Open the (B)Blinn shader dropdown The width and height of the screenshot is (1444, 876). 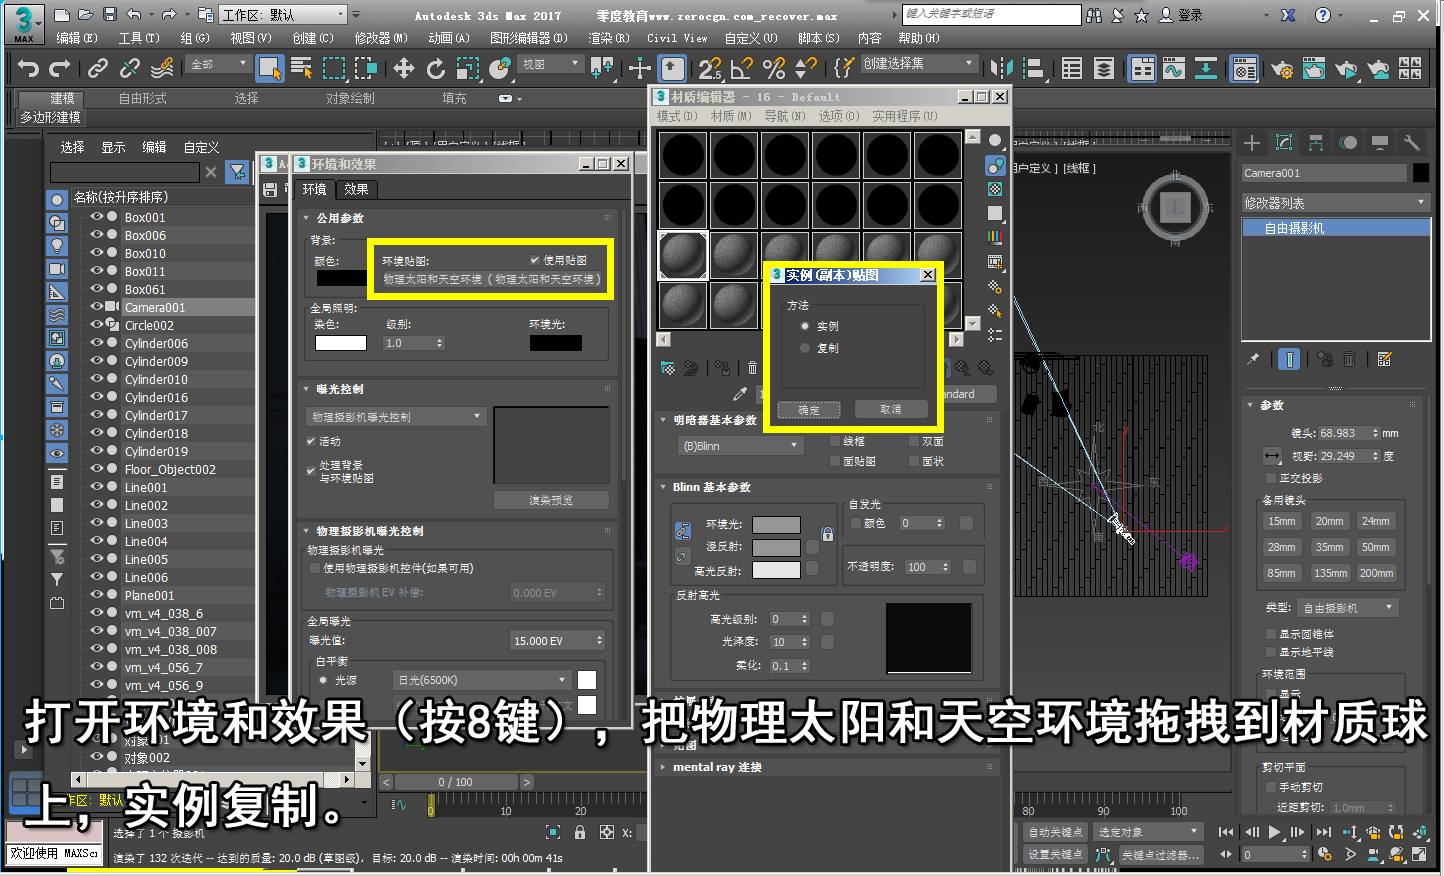[739, 445]
